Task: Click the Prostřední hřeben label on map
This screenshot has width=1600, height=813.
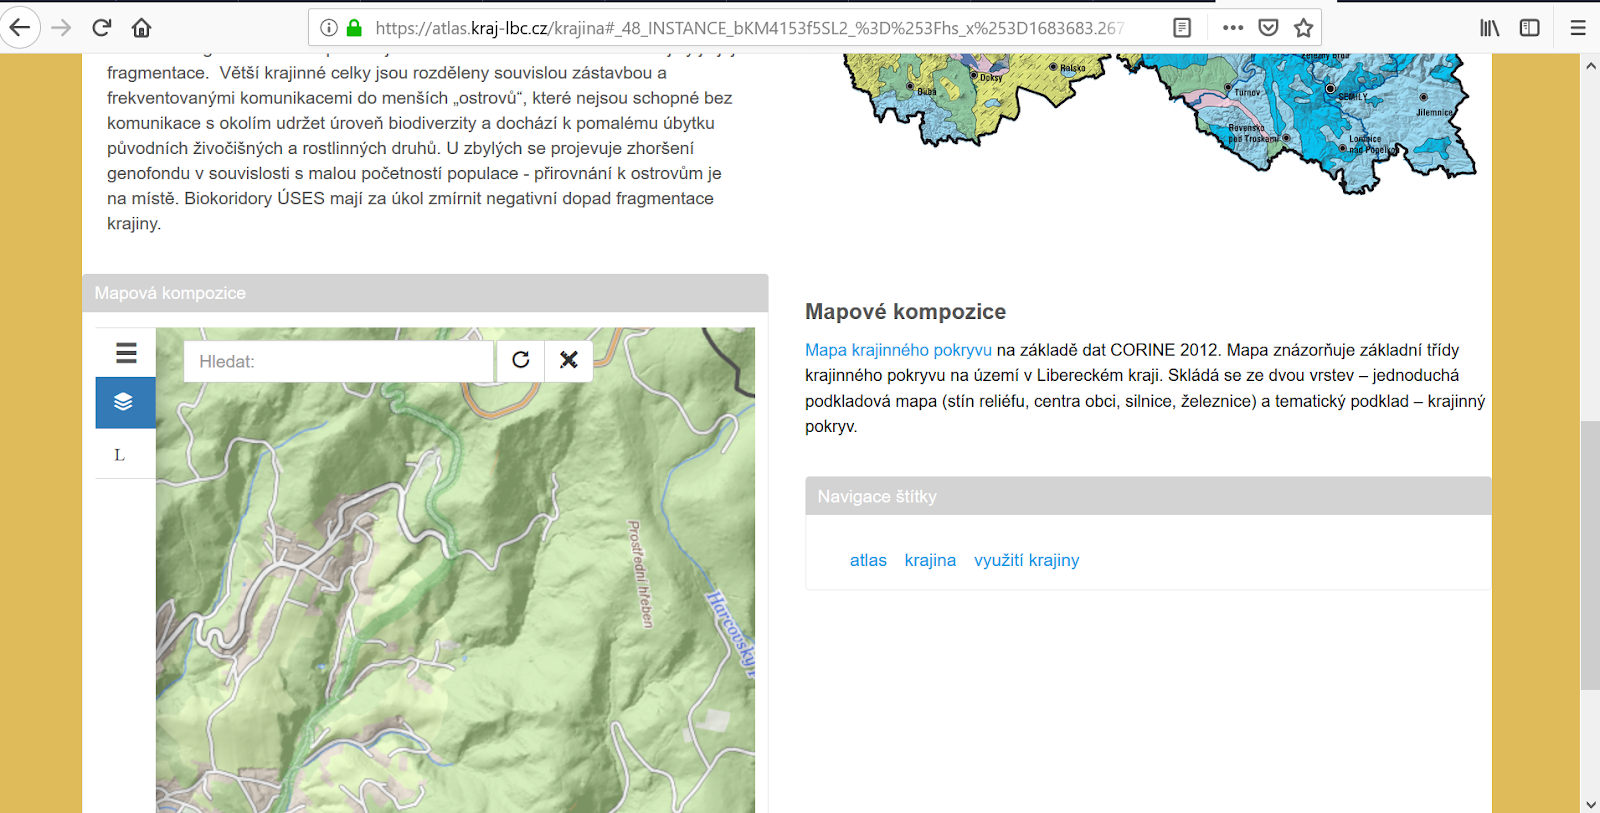Action: 640,574
